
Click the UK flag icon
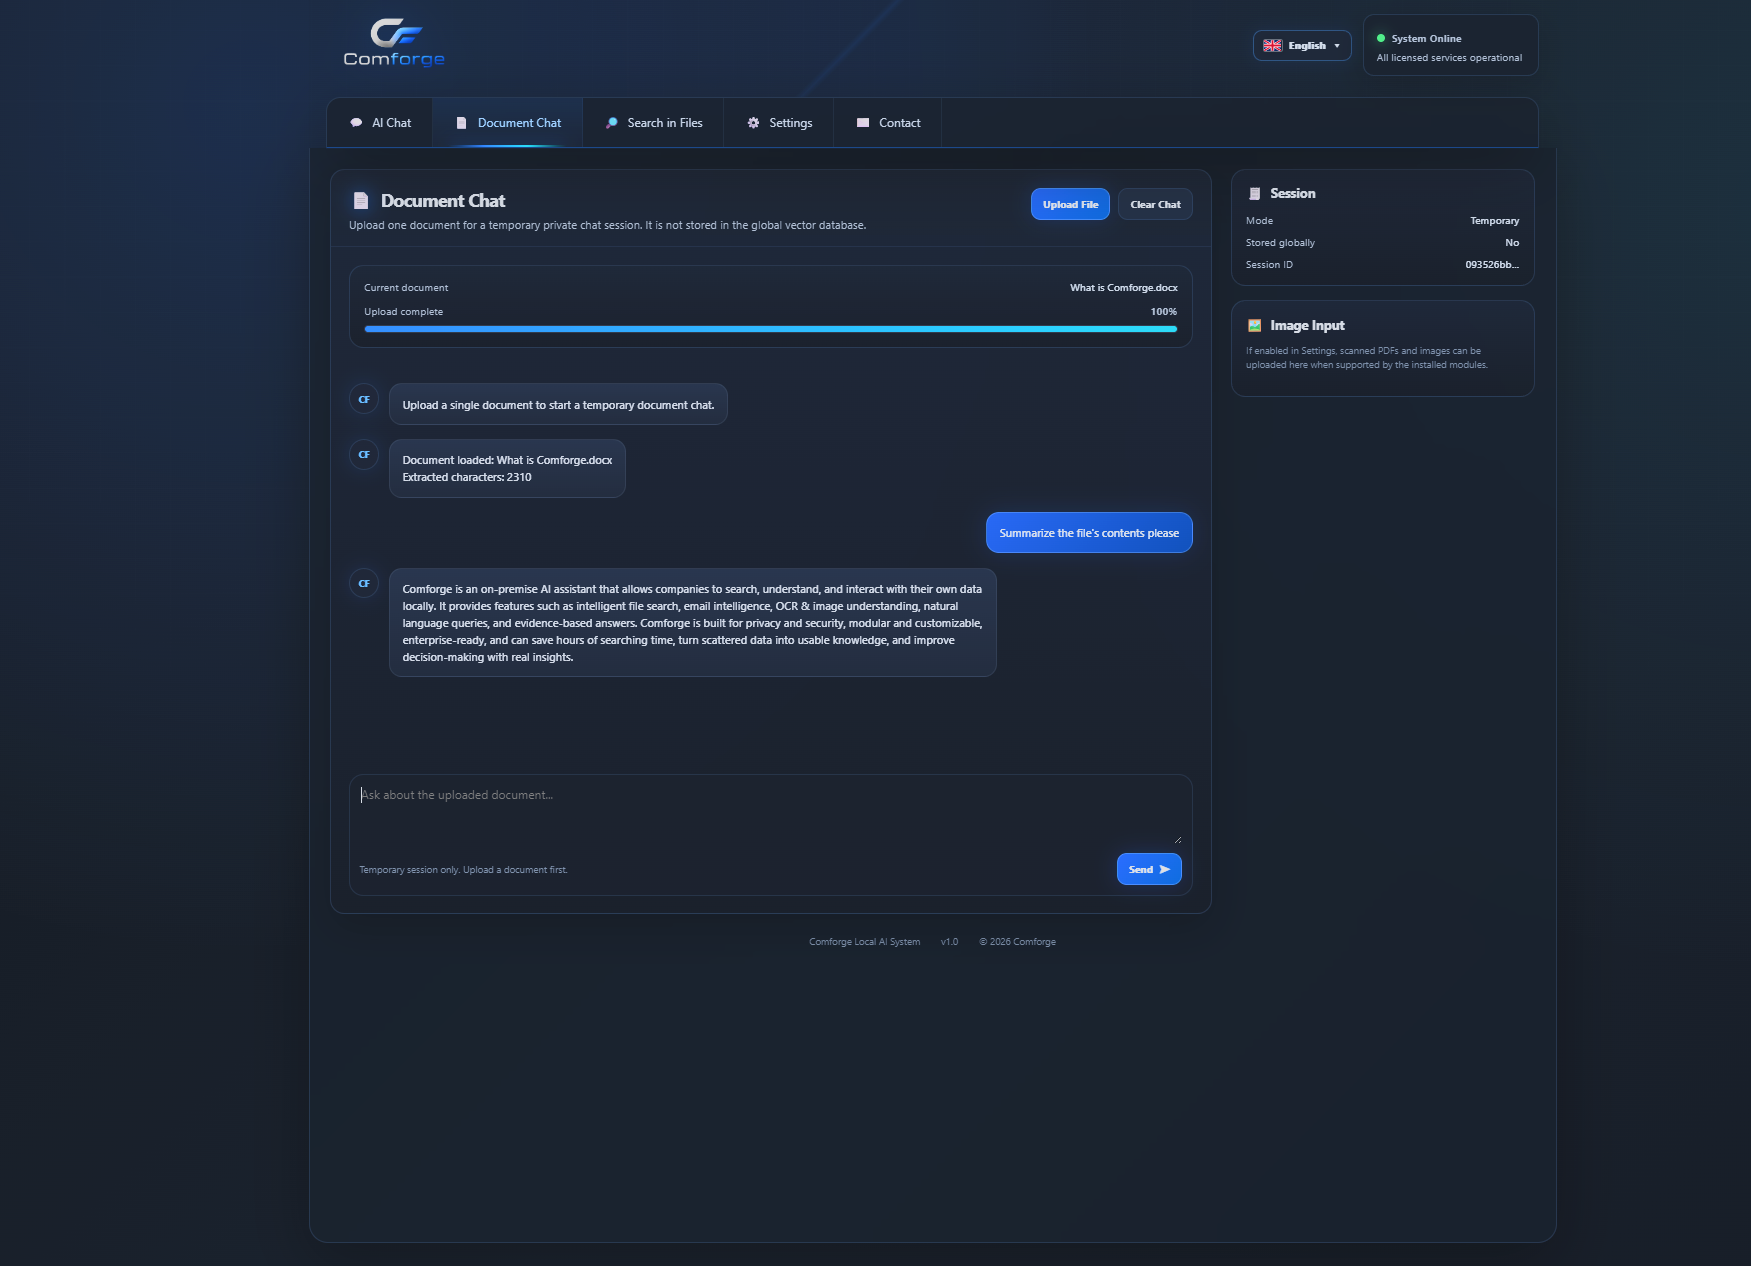(x=1272, y=46)
